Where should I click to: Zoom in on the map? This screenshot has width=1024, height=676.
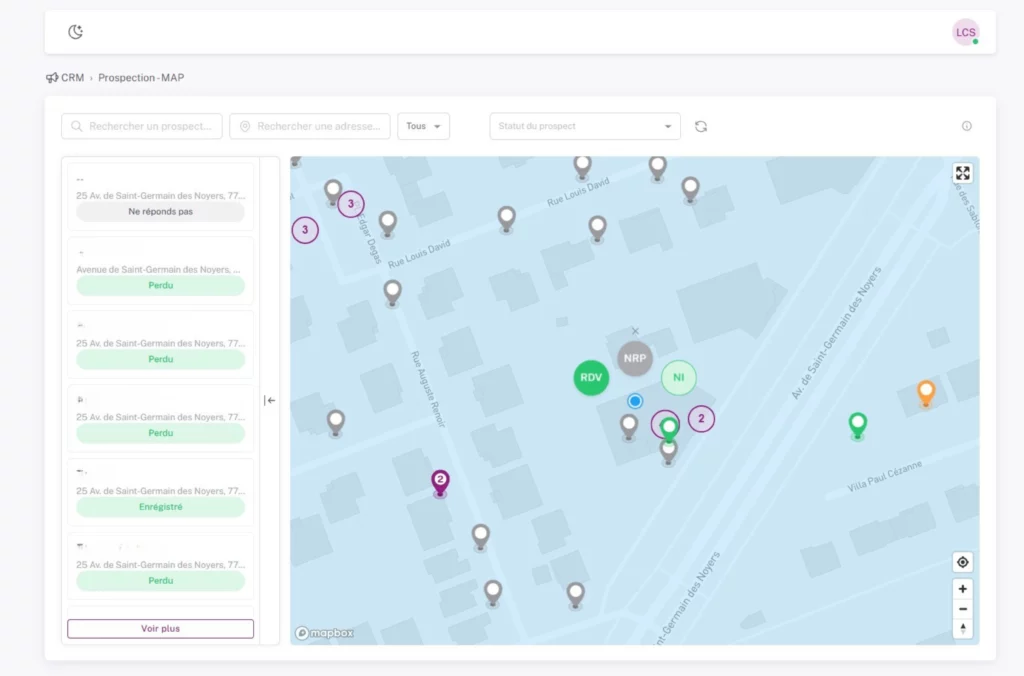click(962, 589)
